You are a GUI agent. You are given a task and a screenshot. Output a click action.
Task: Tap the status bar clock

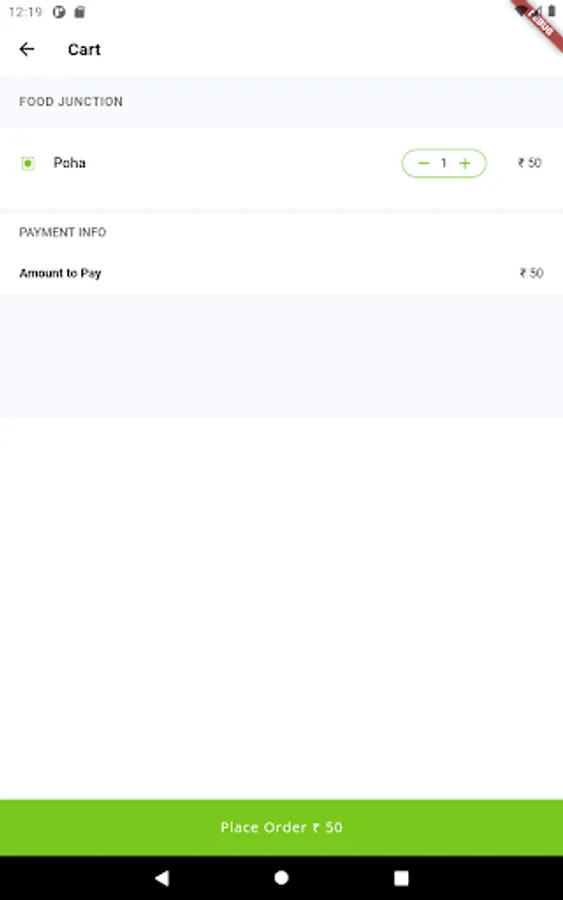pos(25,12)
